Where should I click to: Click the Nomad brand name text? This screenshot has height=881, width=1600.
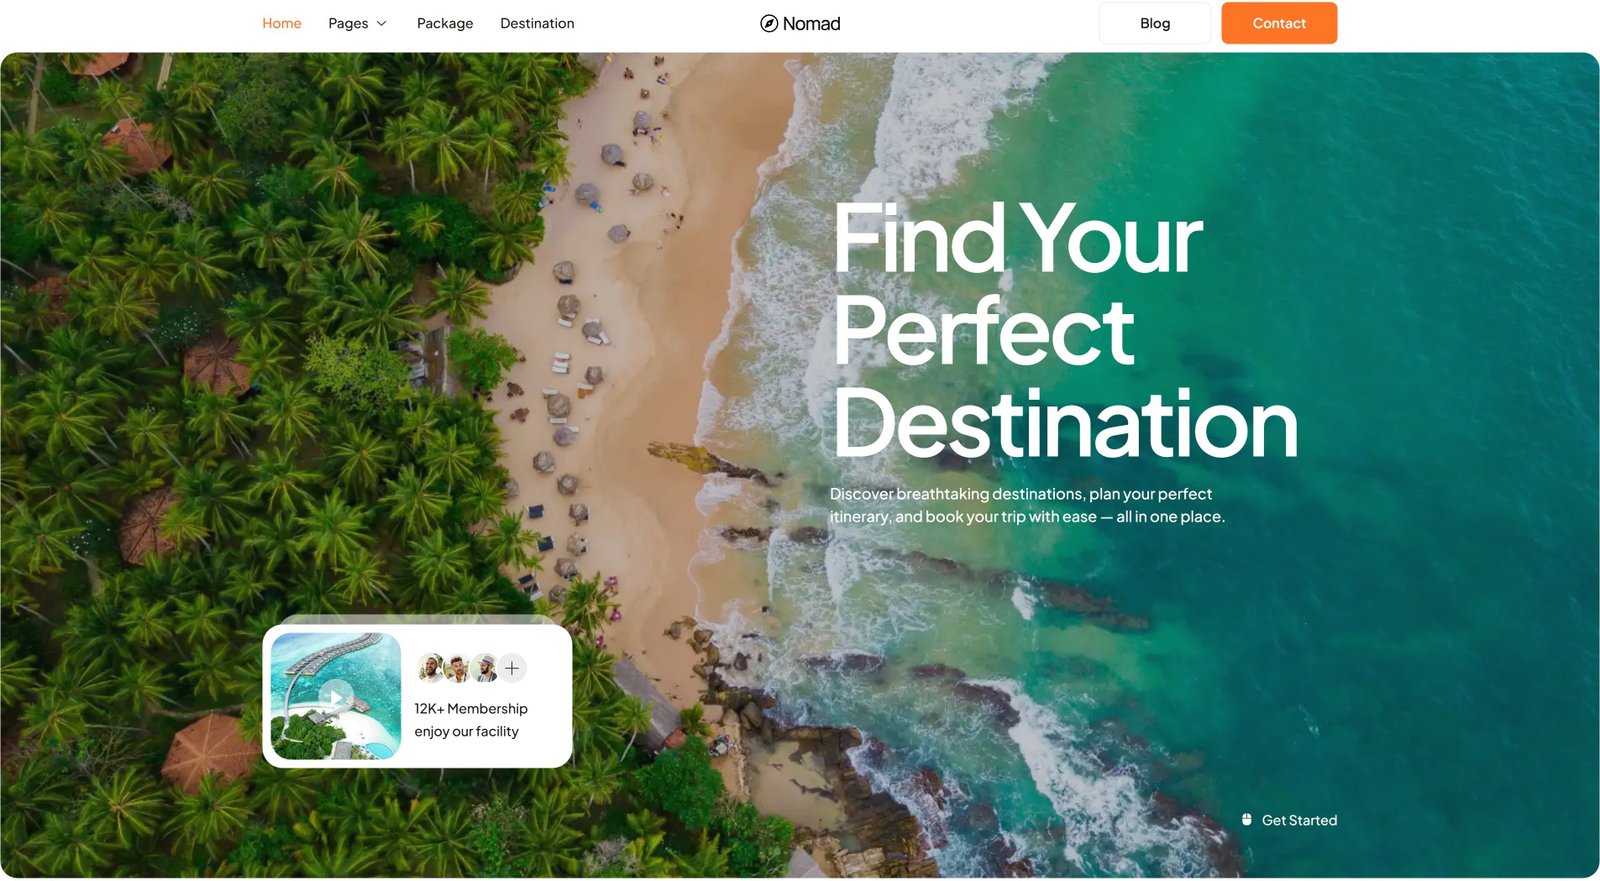(811, 23)
